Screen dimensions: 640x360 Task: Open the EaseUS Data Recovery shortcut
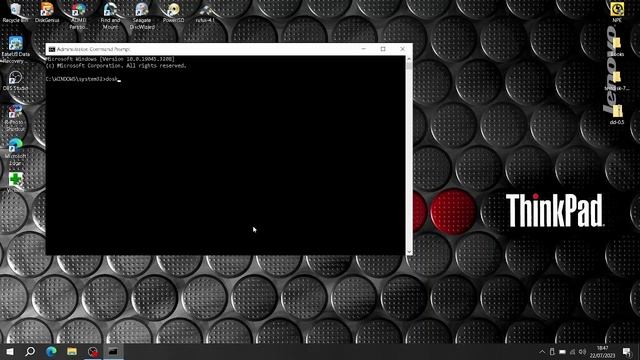click(16, 50)
